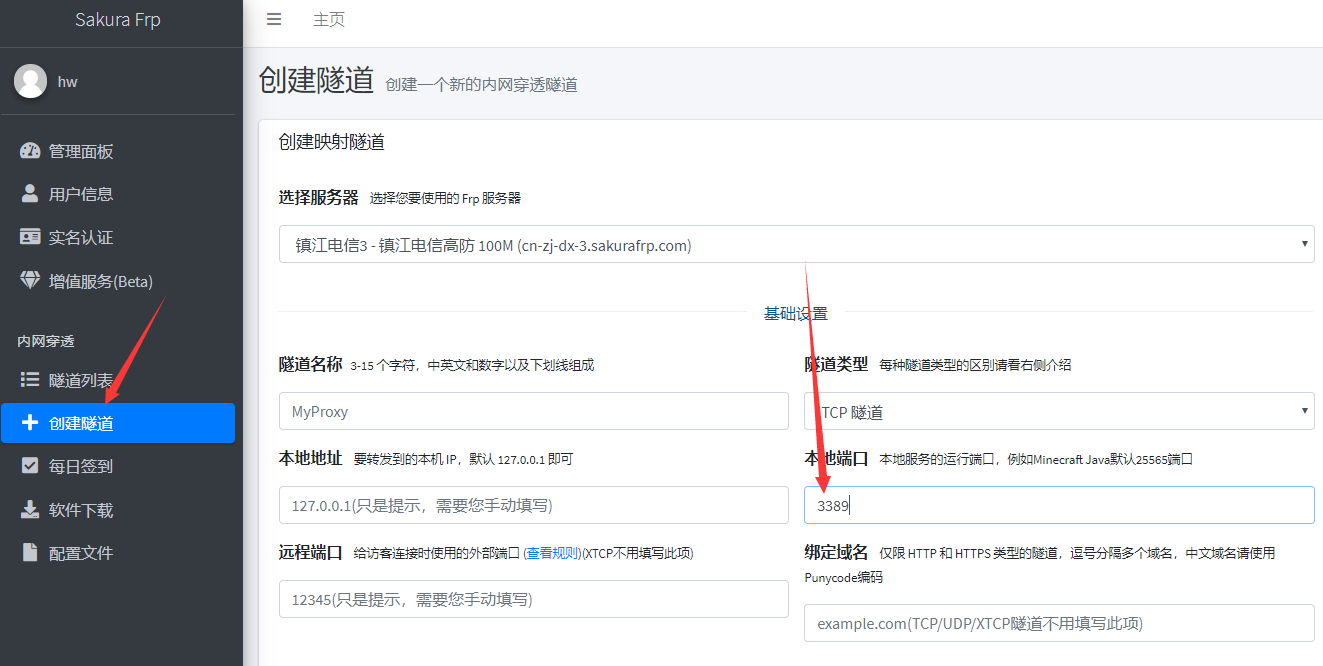The image size is (1323, 666).
Task: Click the 查看规则 link
Action: point(551,553)
